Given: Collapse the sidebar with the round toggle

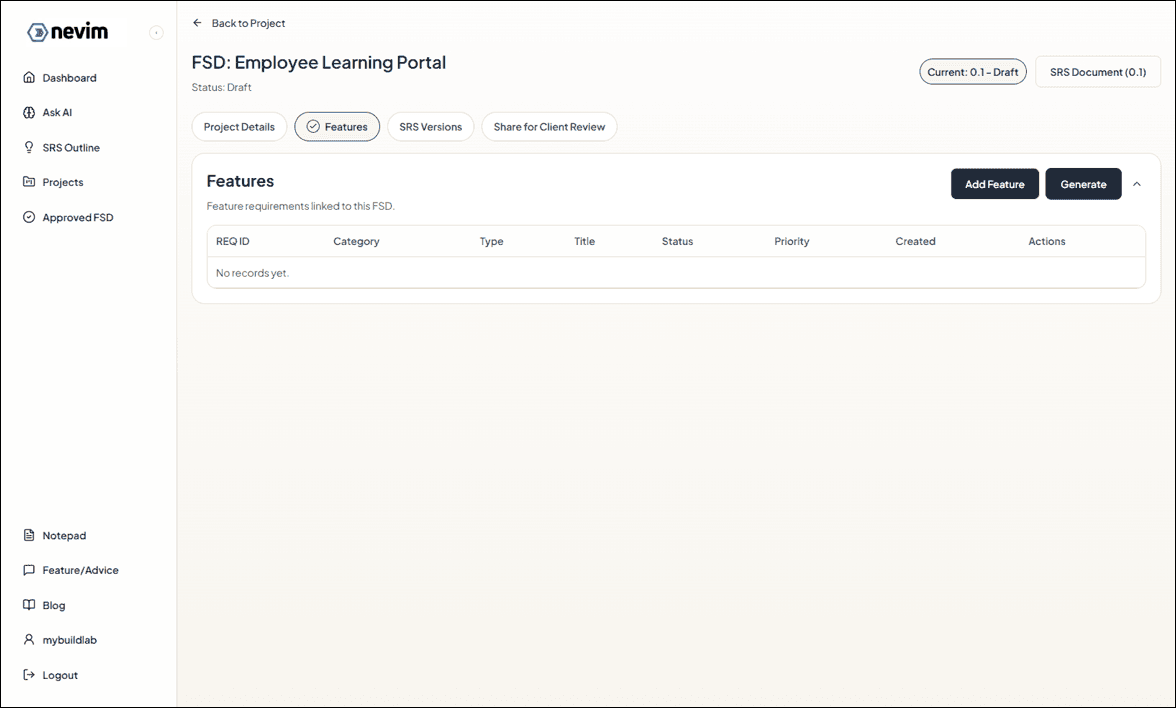Looking at the screenshot, I should click(x=156, y=32).
